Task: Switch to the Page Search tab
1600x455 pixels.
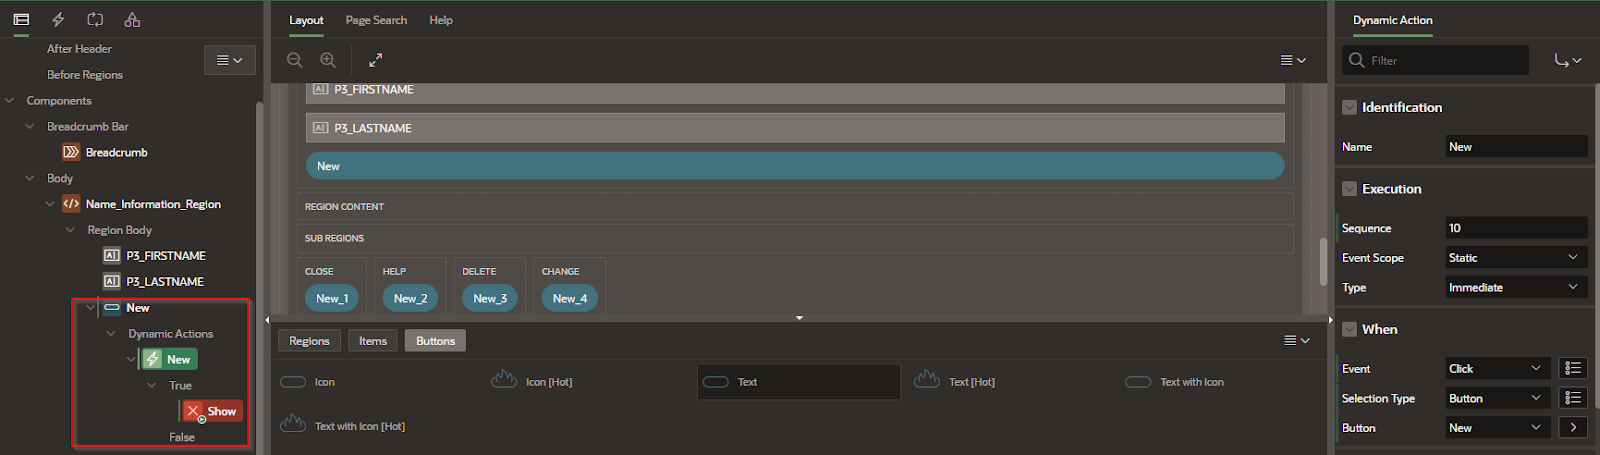Action: (x=376, y=20)
